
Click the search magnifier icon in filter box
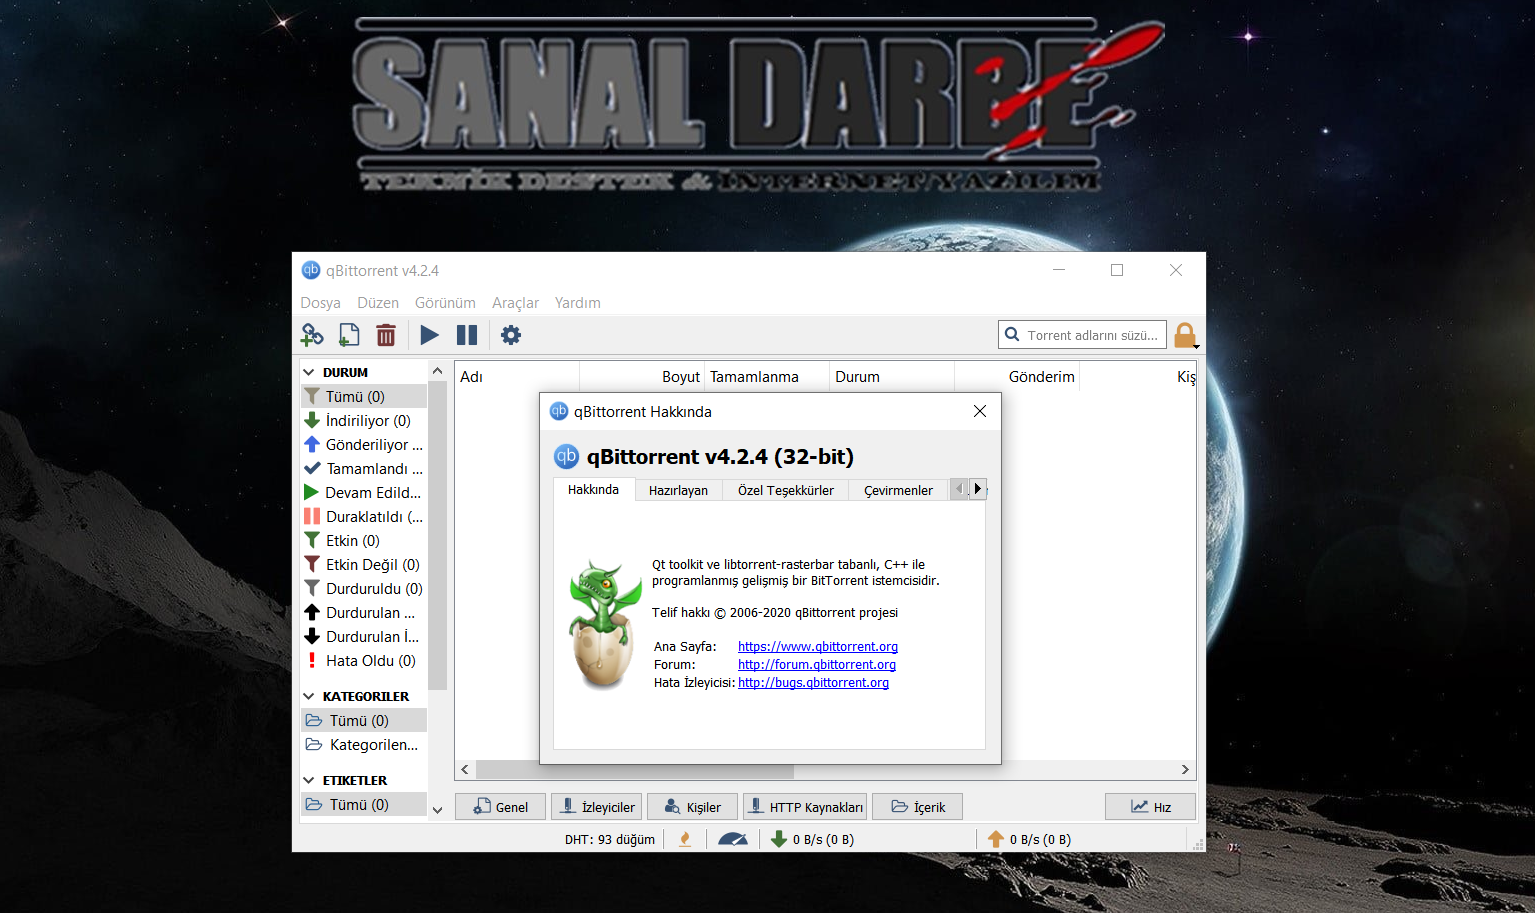tap(1012, 335)
